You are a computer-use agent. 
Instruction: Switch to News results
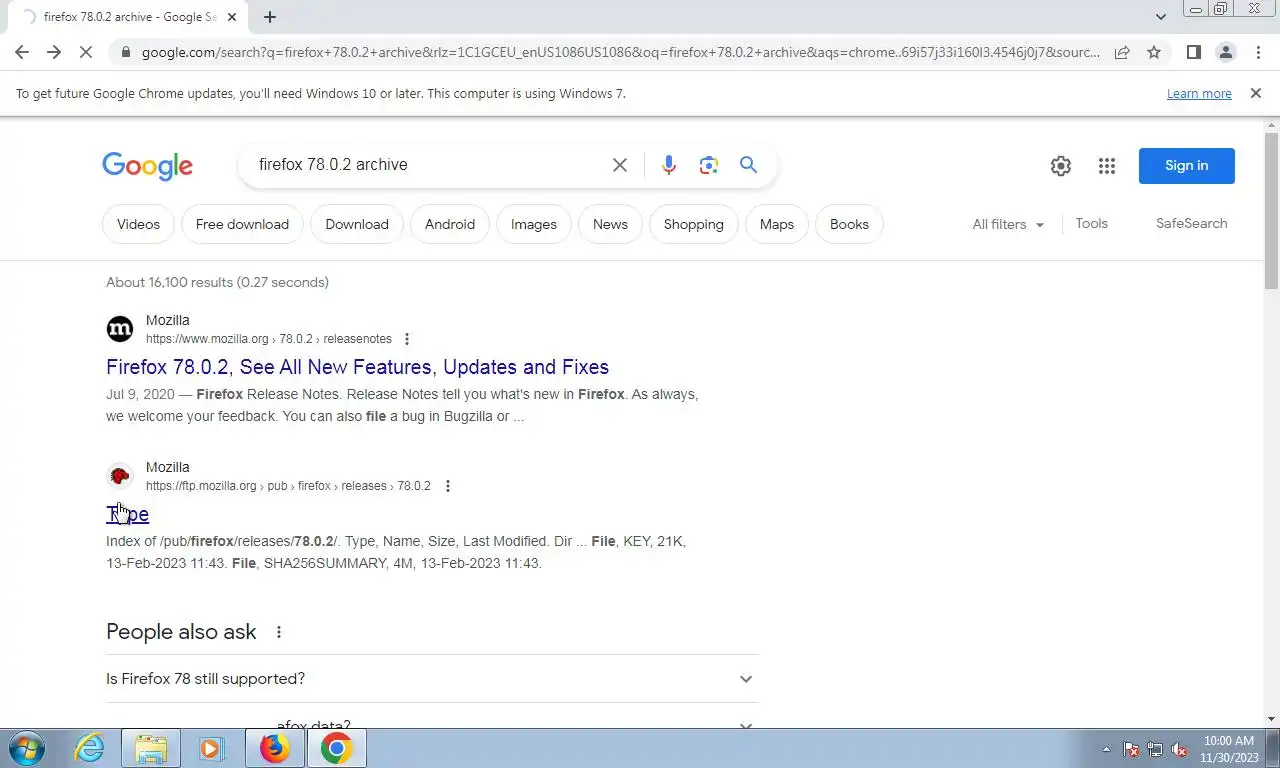tap(610, 224)
